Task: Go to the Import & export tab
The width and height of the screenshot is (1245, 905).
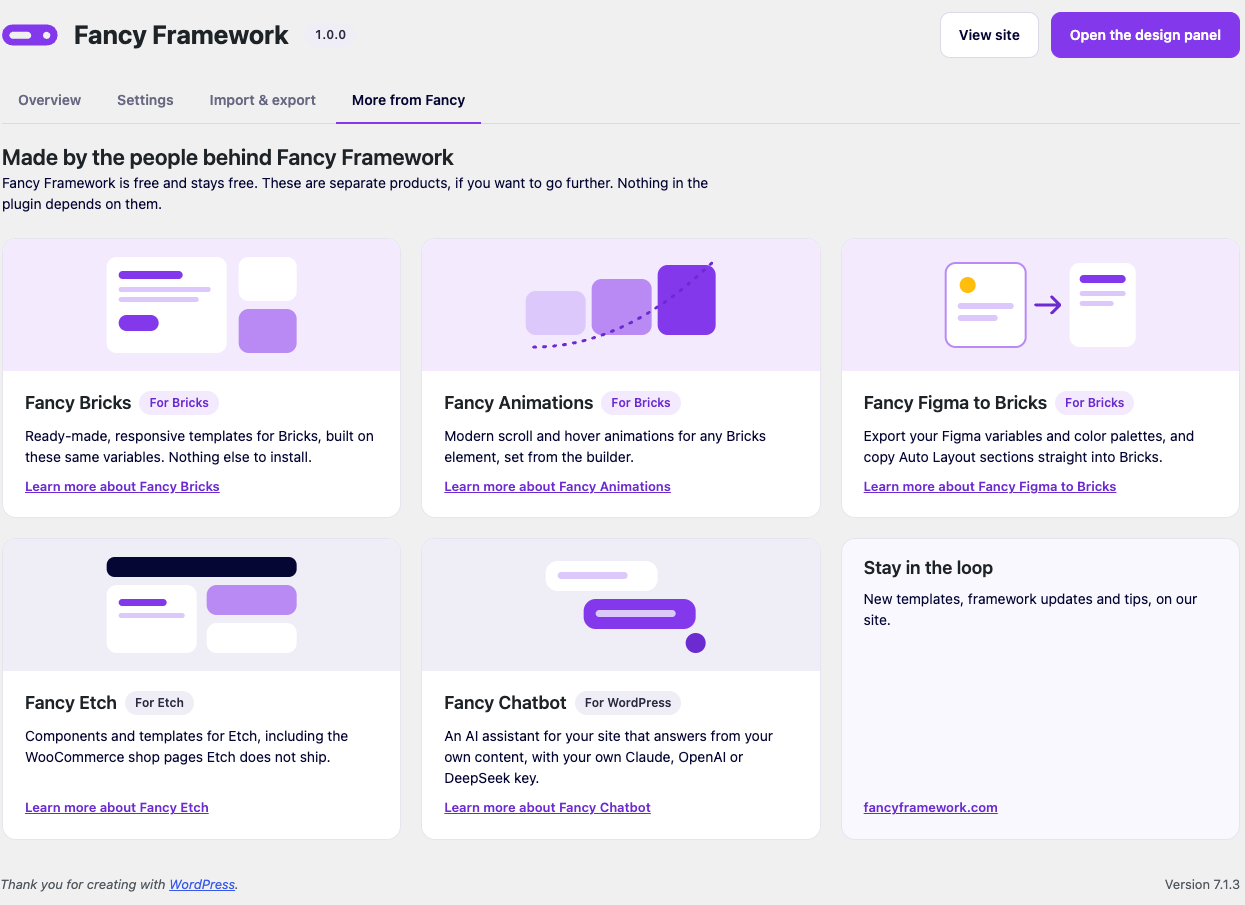Action: pyautogui.click(x=263, y=100)
